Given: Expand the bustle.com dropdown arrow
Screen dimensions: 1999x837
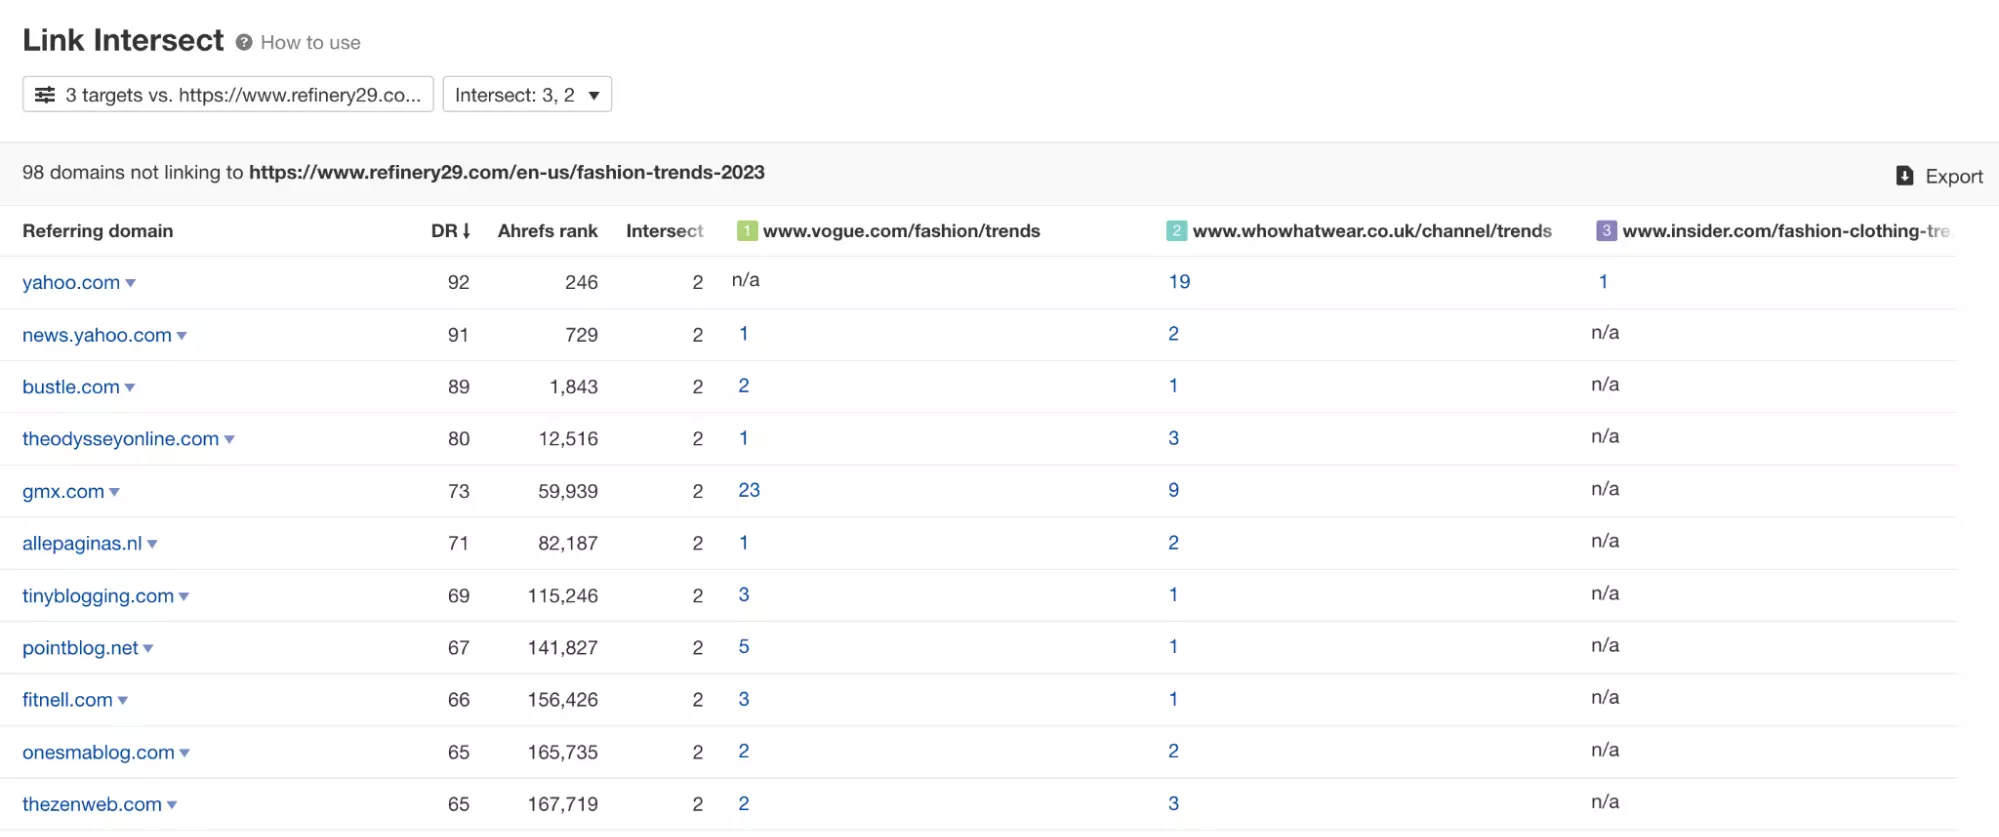Looking at the screenshot, I should point(130,388).
